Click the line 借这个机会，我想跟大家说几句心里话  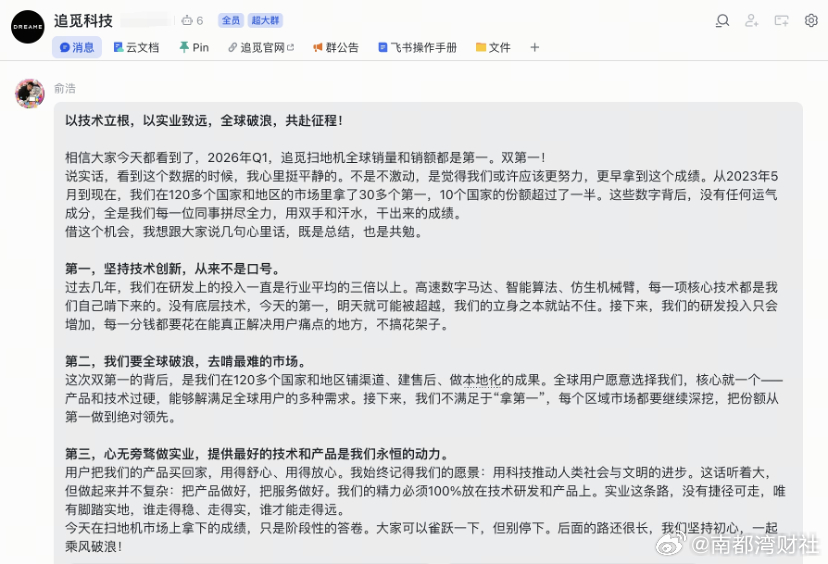point(246,232)
